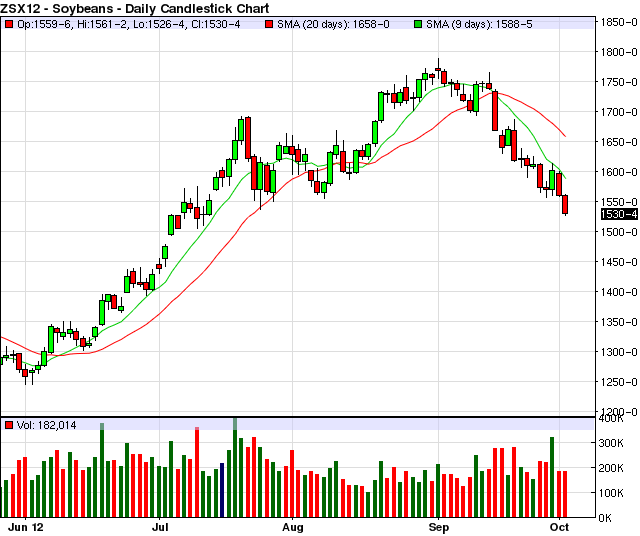This screenshot has width=640, height=536.
Task: Click the red SMA 20 days legend swatch
Action: click(269, 24)
